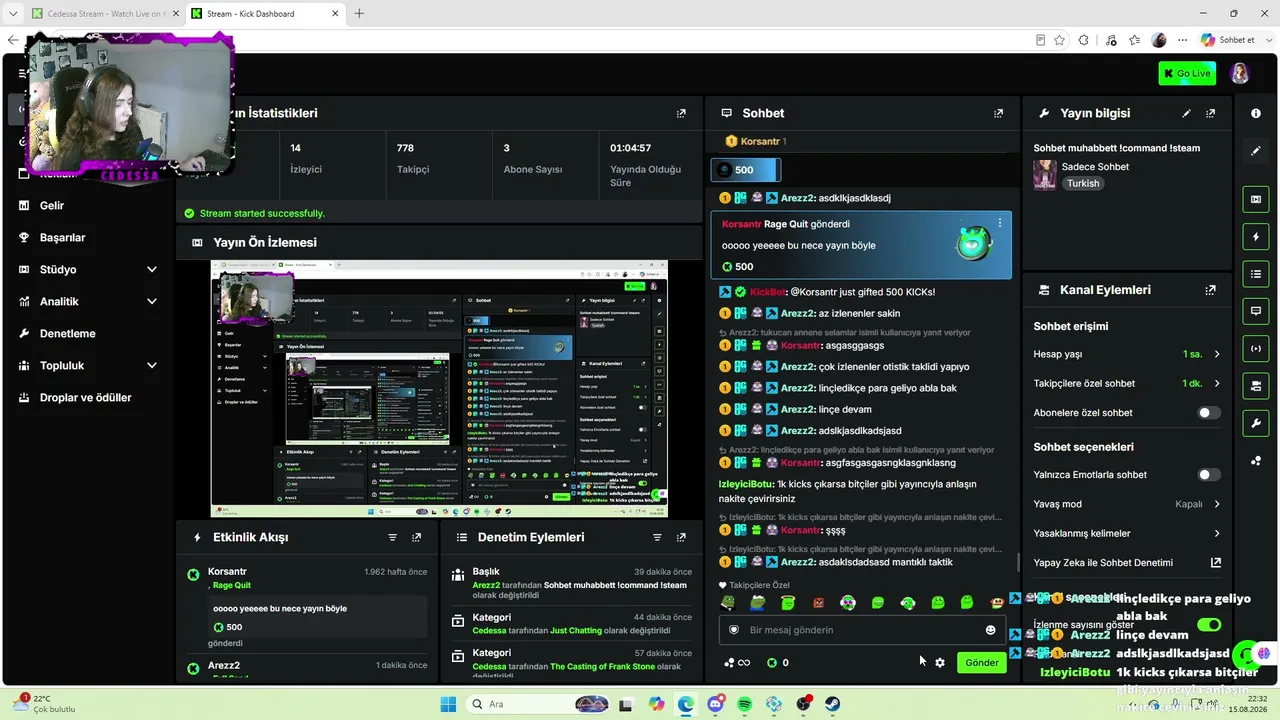
Task: Pop out the Etkinlik Akışı panel
Action: pyautogui.click(x=416, y=537)
